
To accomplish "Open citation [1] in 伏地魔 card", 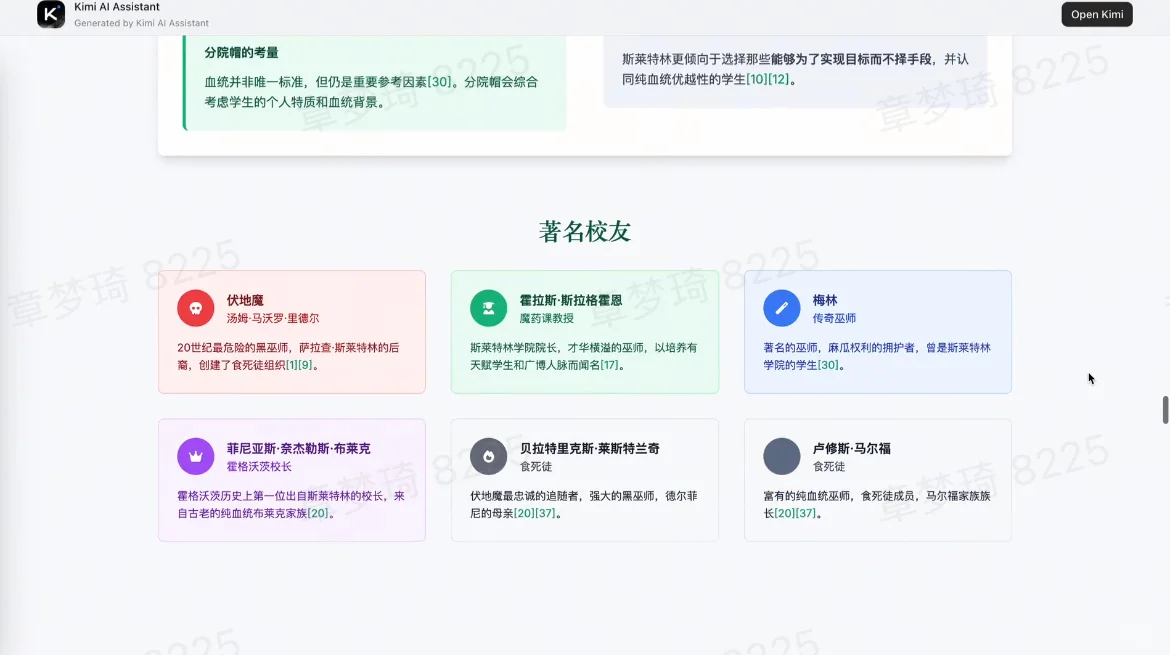I will click(x=292, y=366).
